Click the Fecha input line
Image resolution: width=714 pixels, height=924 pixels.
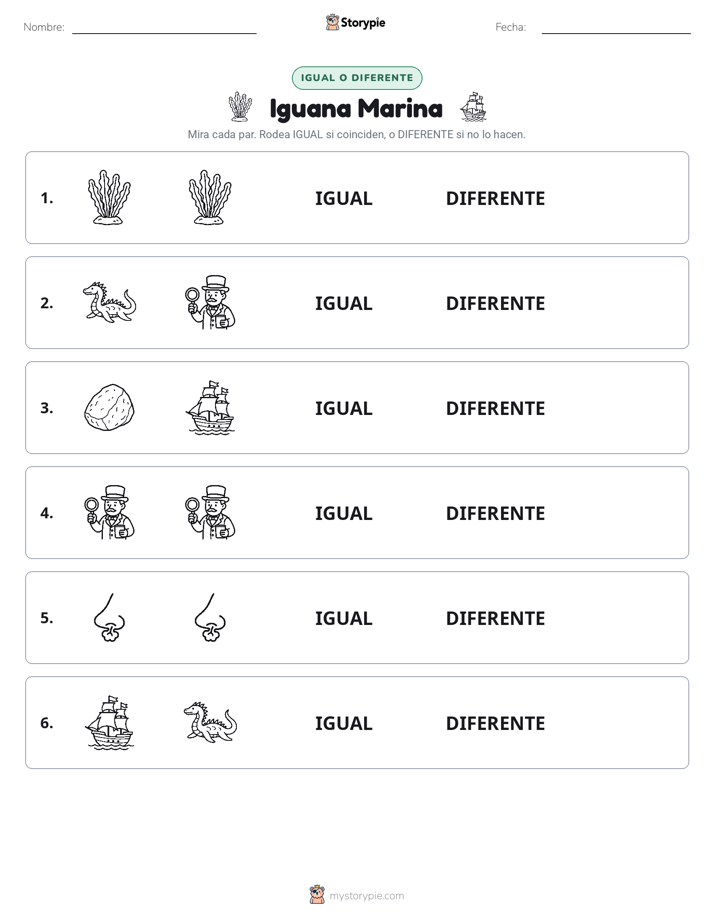[x=616, y=28]
